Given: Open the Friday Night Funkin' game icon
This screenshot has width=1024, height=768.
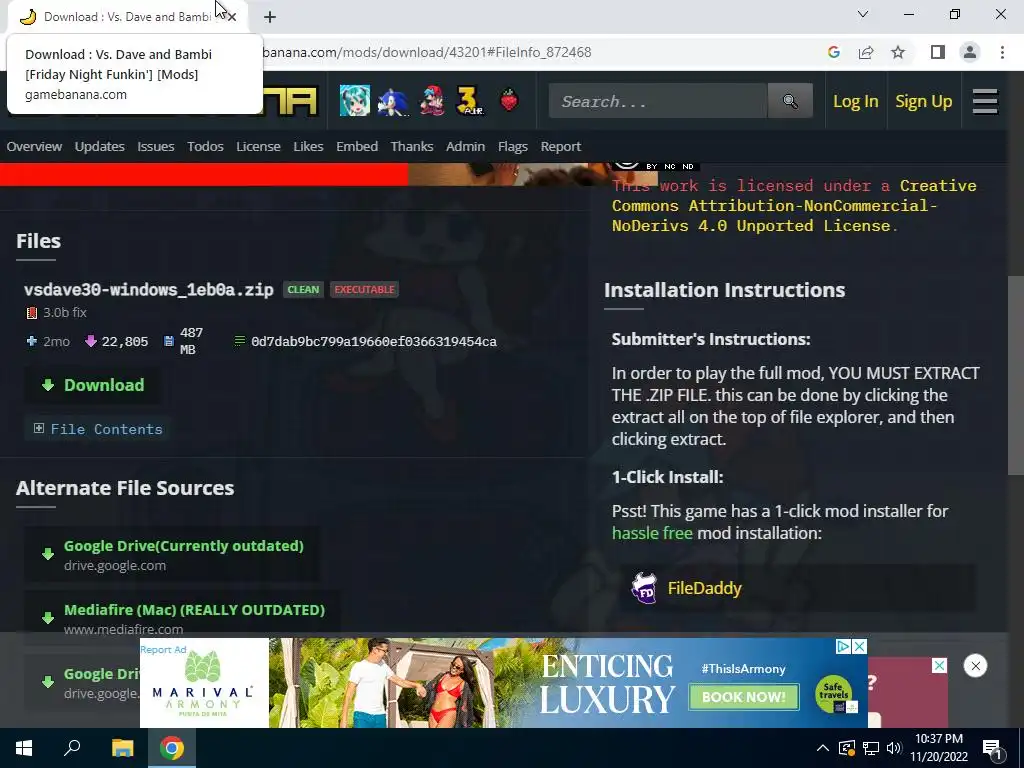Looking at the screenshot, I should click(x=432, y=101).
